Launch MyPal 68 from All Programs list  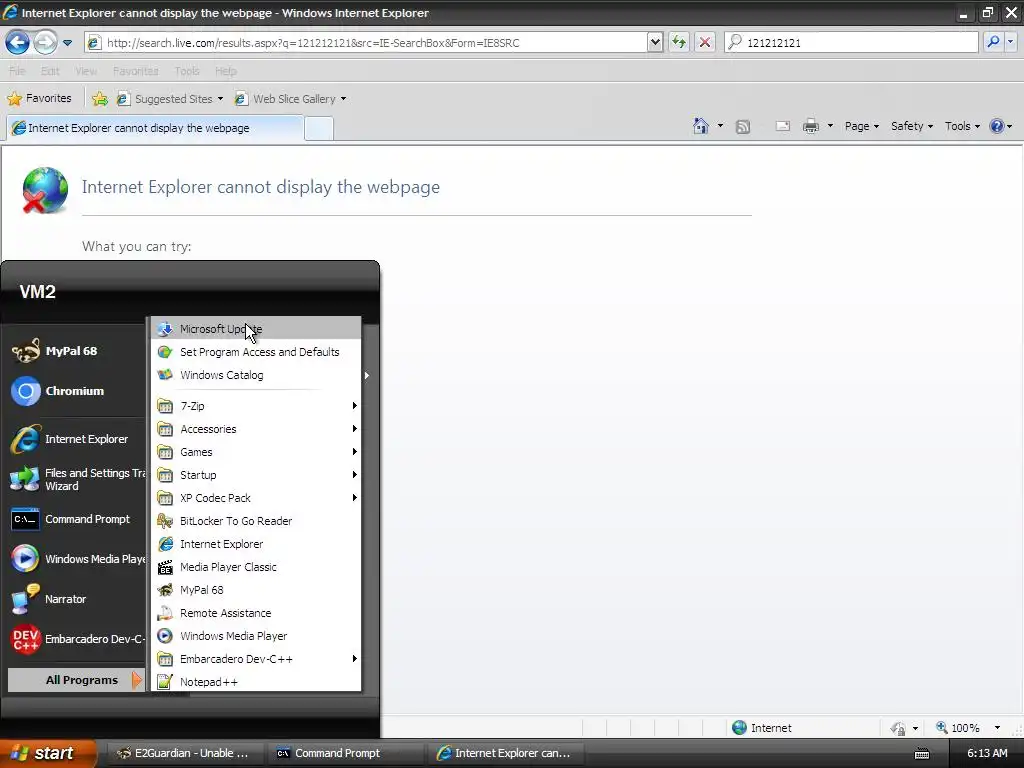click(256, 590)
